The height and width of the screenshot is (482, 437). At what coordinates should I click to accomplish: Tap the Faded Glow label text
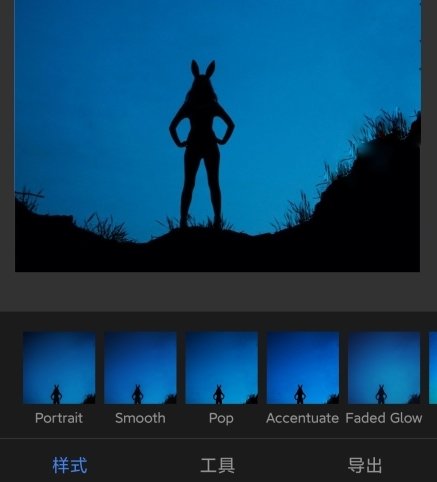384,418
